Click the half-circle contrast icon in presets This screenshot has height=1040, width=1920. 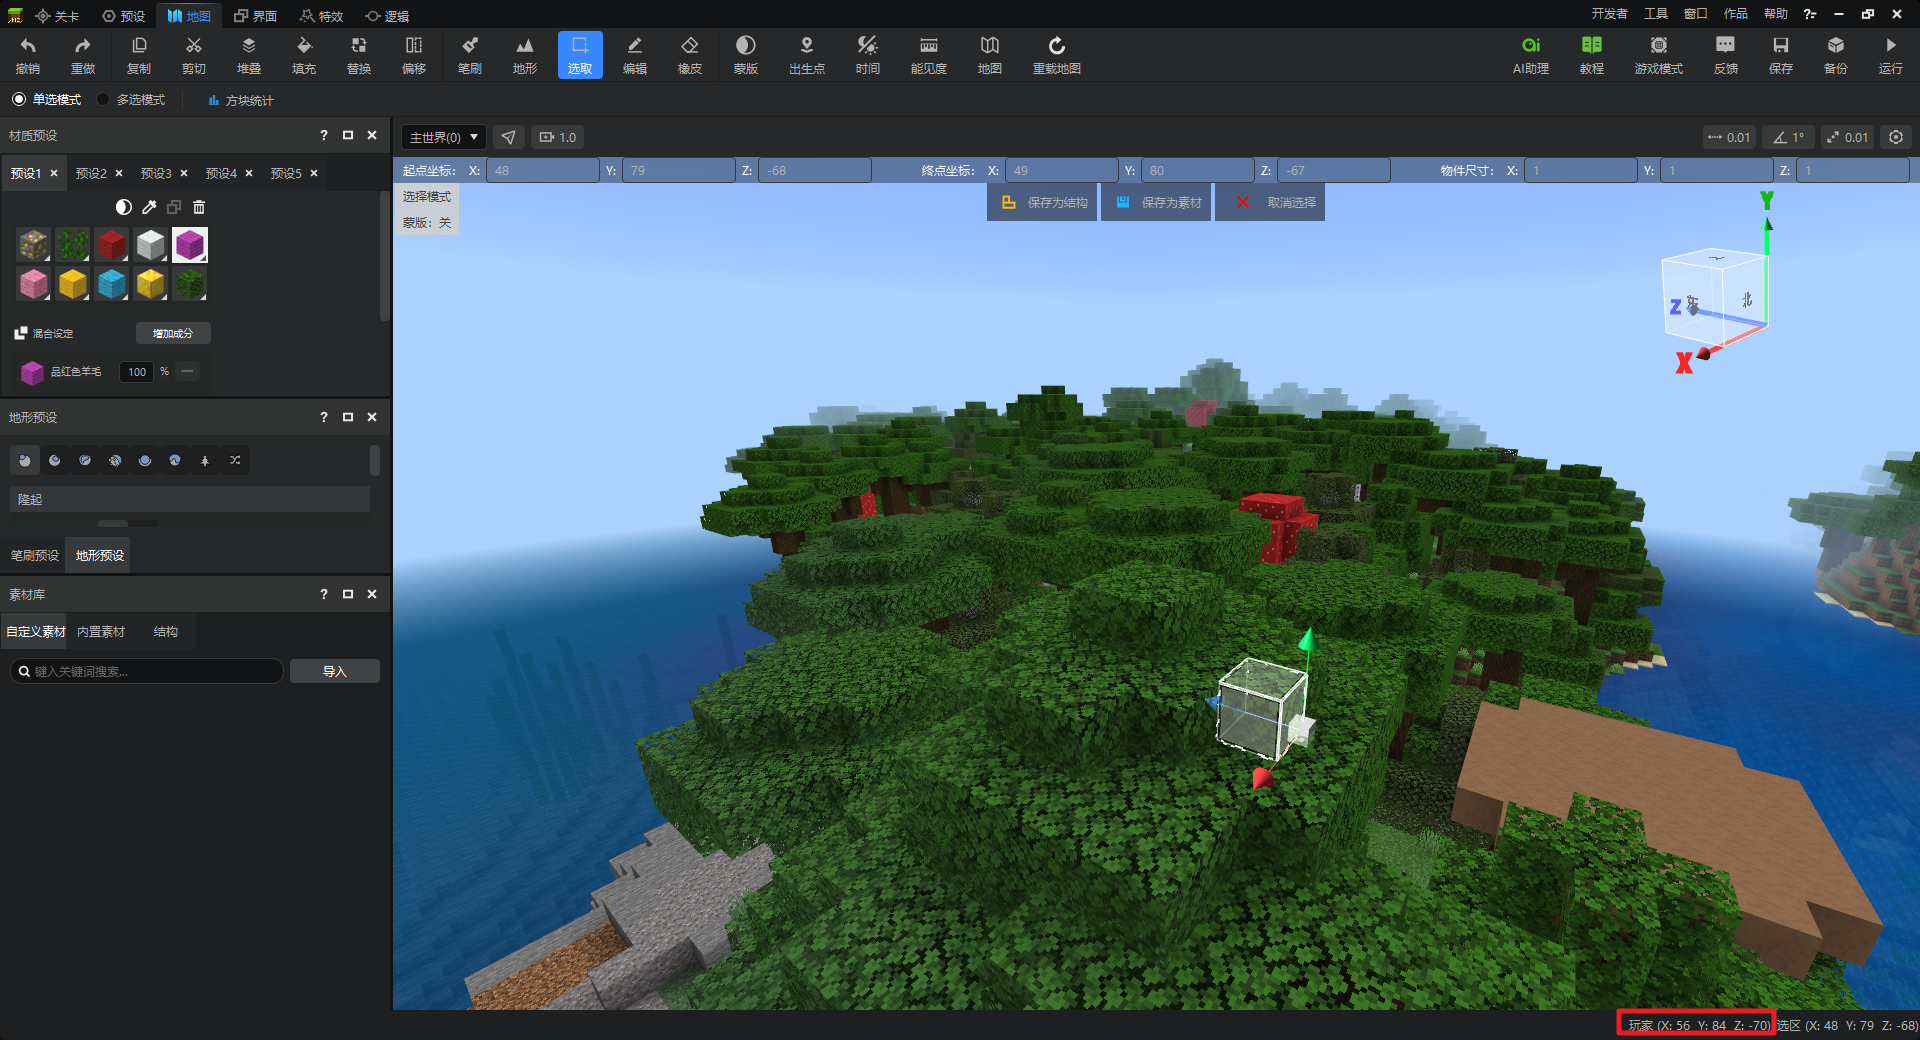coord(123,207)
